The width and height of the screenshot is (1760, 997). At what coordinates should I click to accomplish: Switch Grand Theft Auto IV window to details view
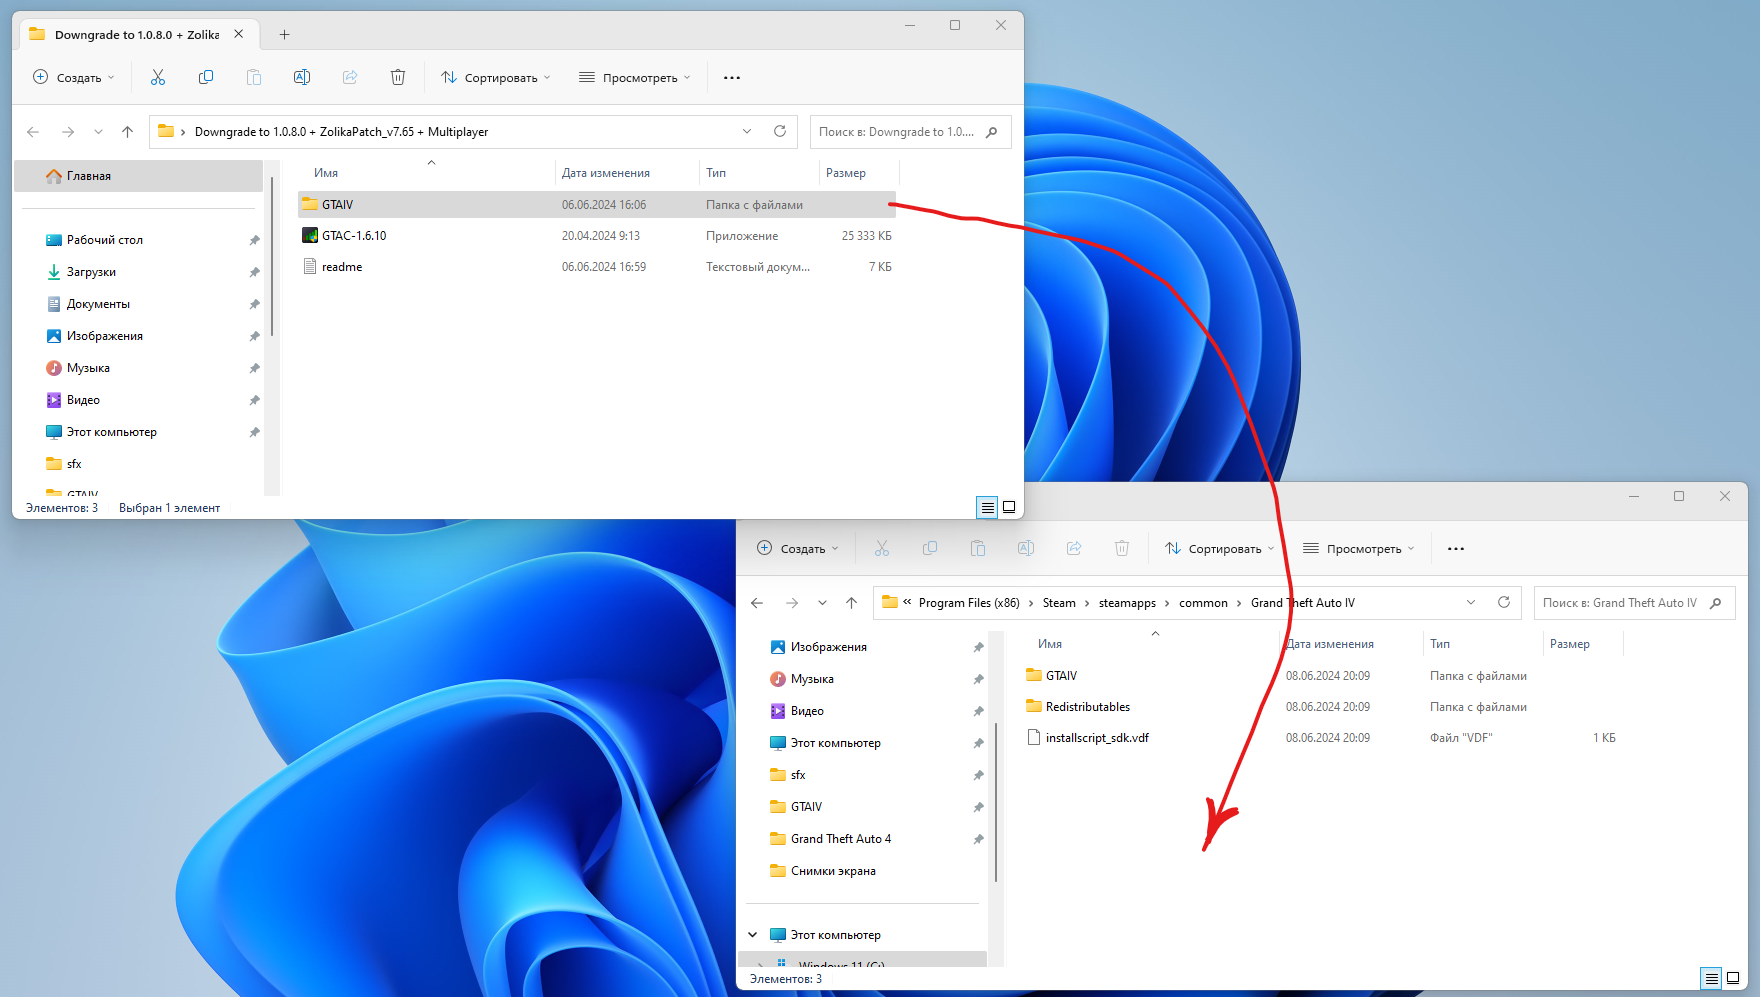click(1711, 978)
